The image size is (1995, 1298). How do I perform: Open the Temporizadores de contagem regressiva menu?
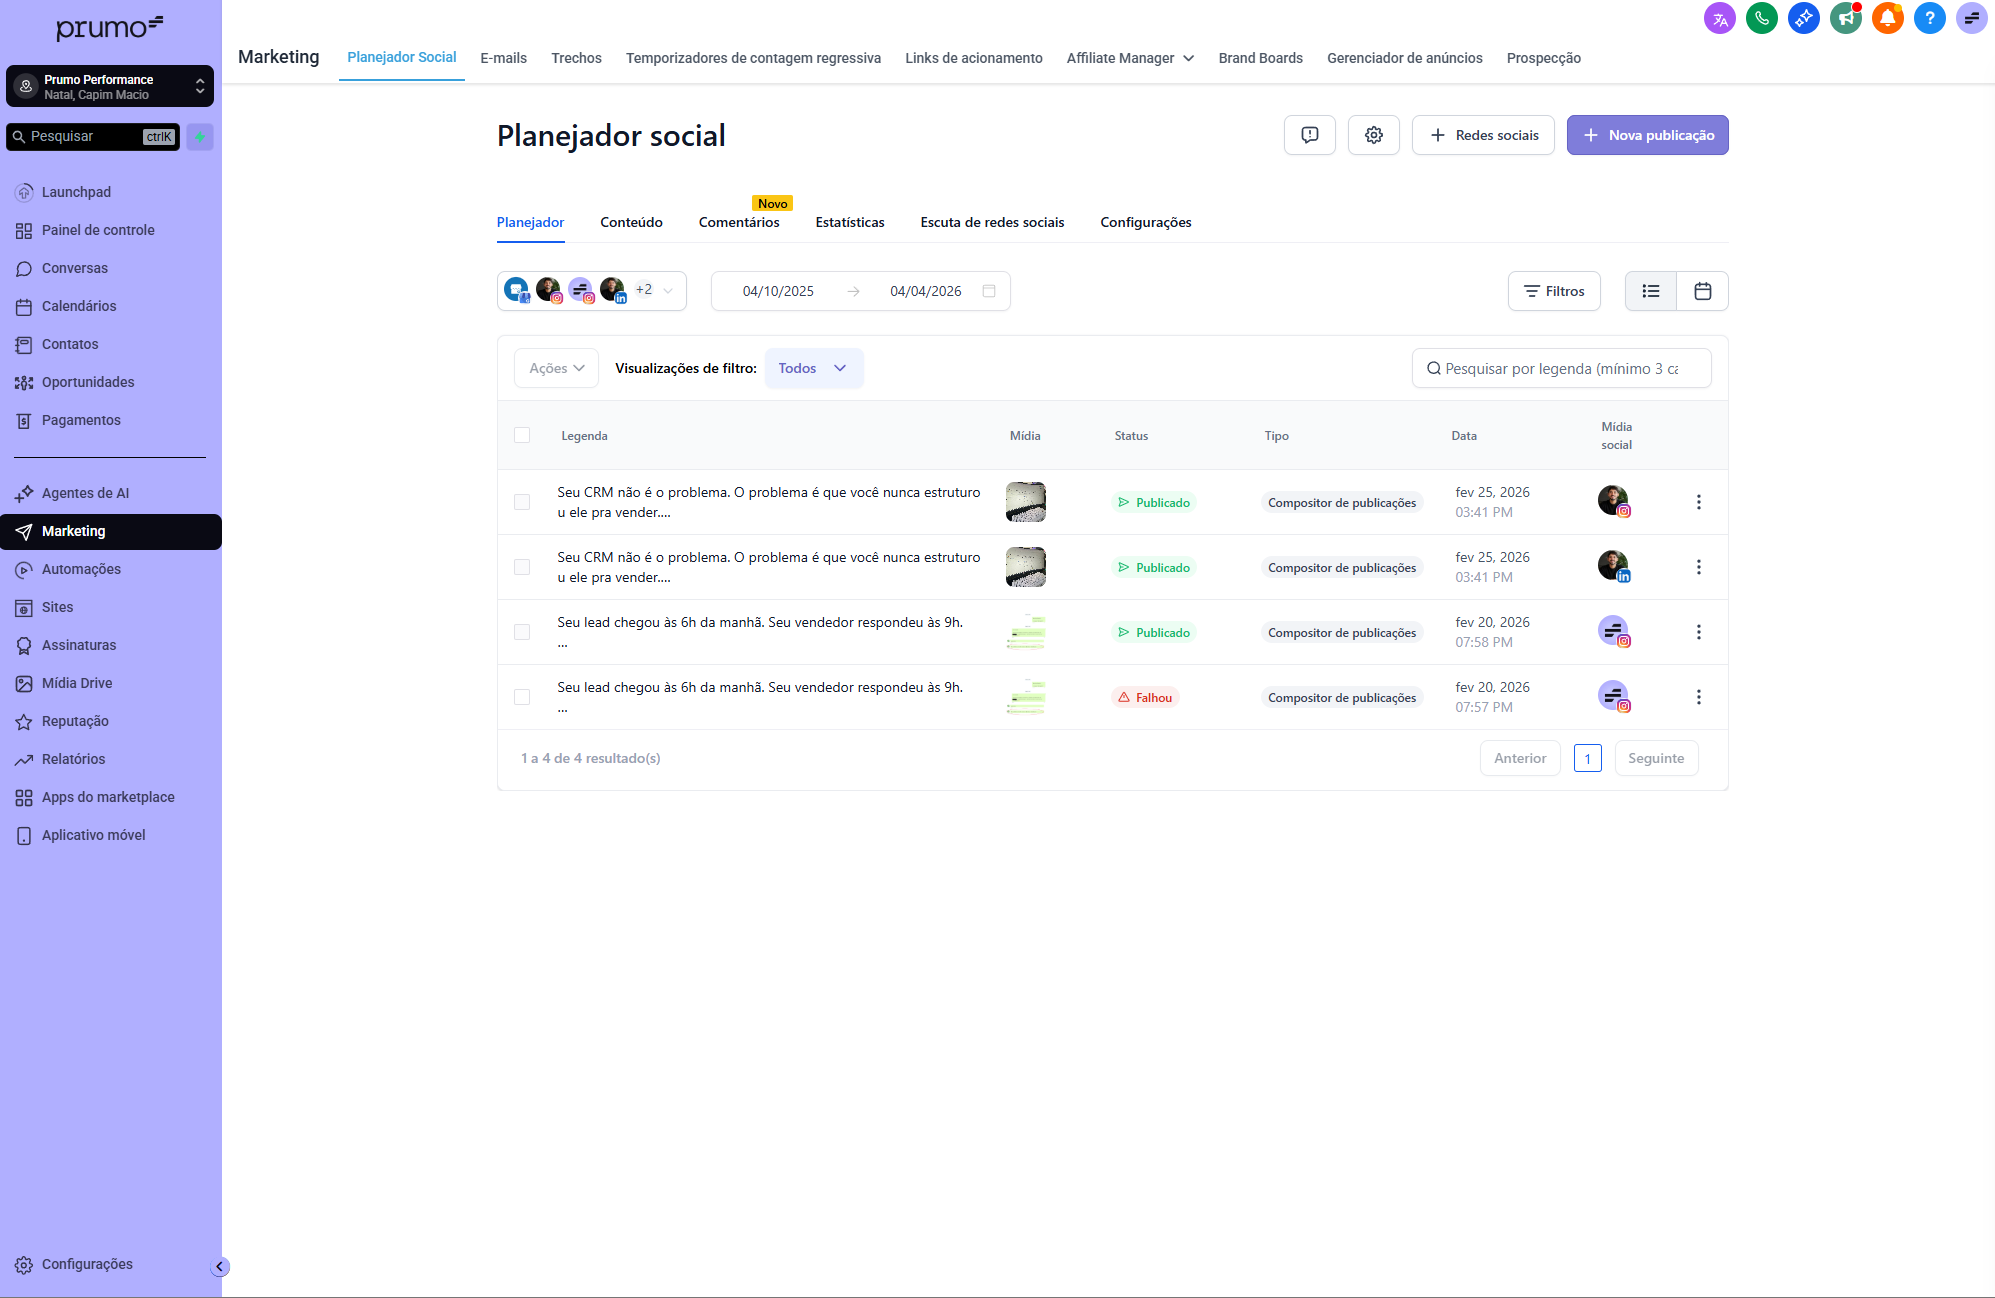[x=753, y=58]
